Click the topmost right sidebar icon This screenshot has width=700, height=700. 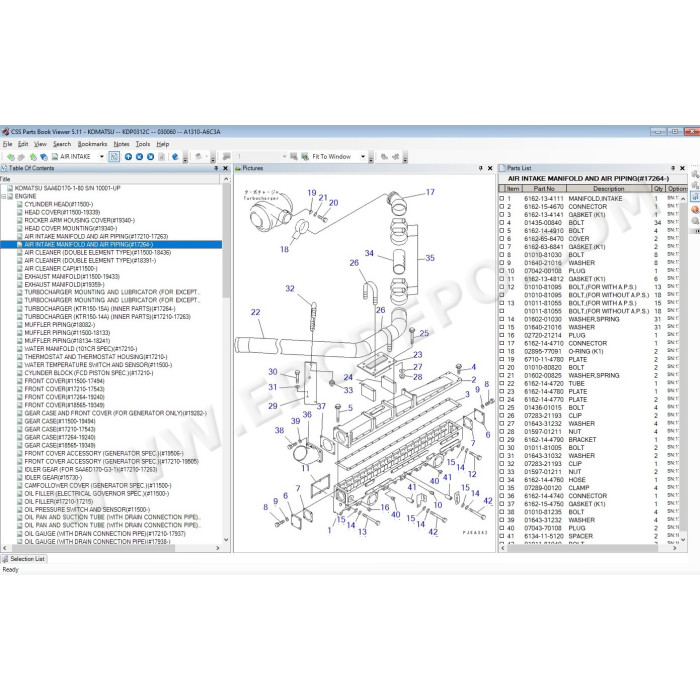[x=695, y=173]
